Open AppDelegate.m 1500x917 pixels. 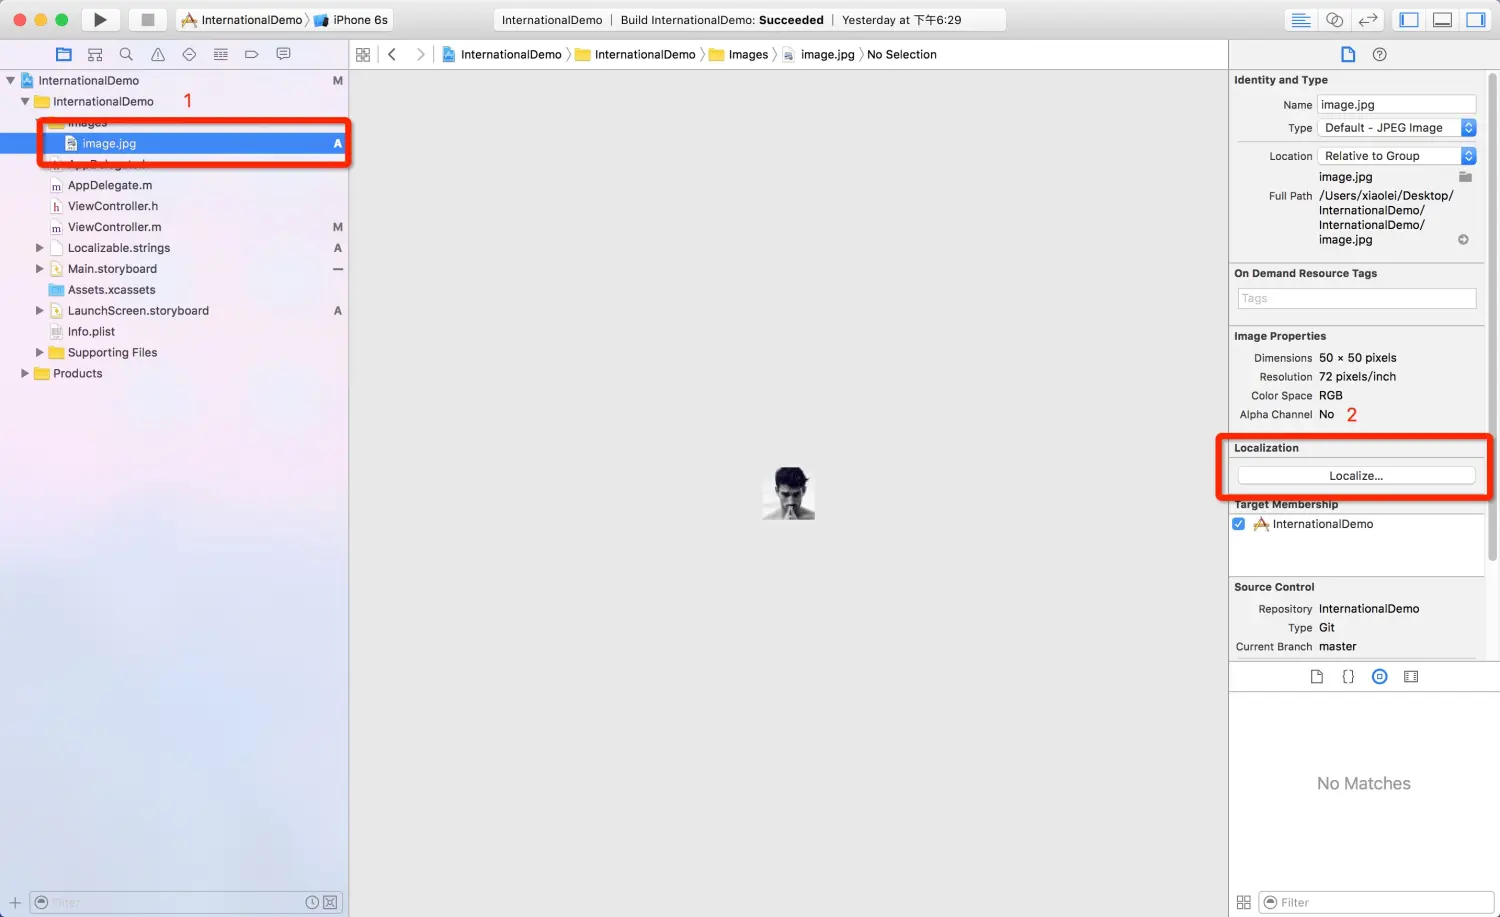point(110,186)
